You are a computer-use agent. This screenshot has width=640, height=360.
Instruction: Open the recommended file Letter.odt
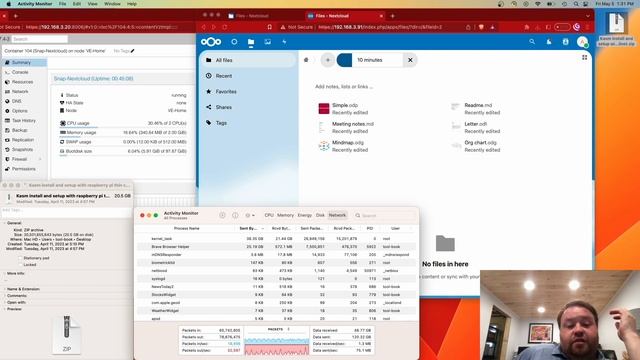tap(476, 127)
